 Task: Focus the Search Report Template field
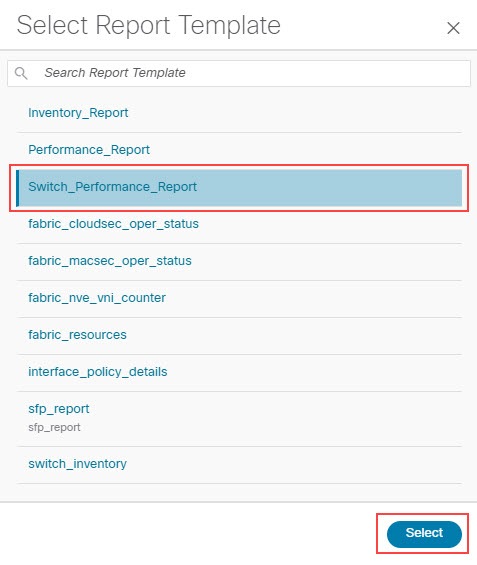point(239,73)
